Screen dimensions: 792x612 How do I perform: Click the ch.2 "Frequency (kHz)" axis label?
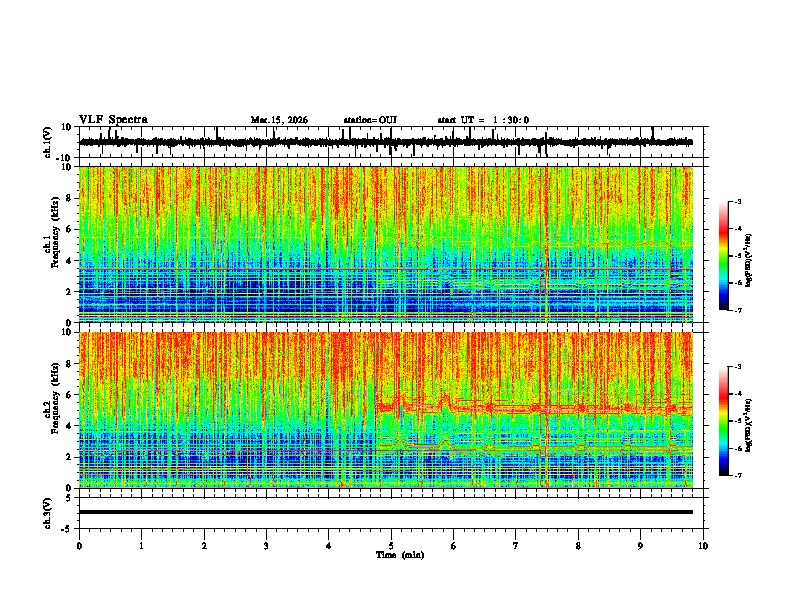point(55,398)
